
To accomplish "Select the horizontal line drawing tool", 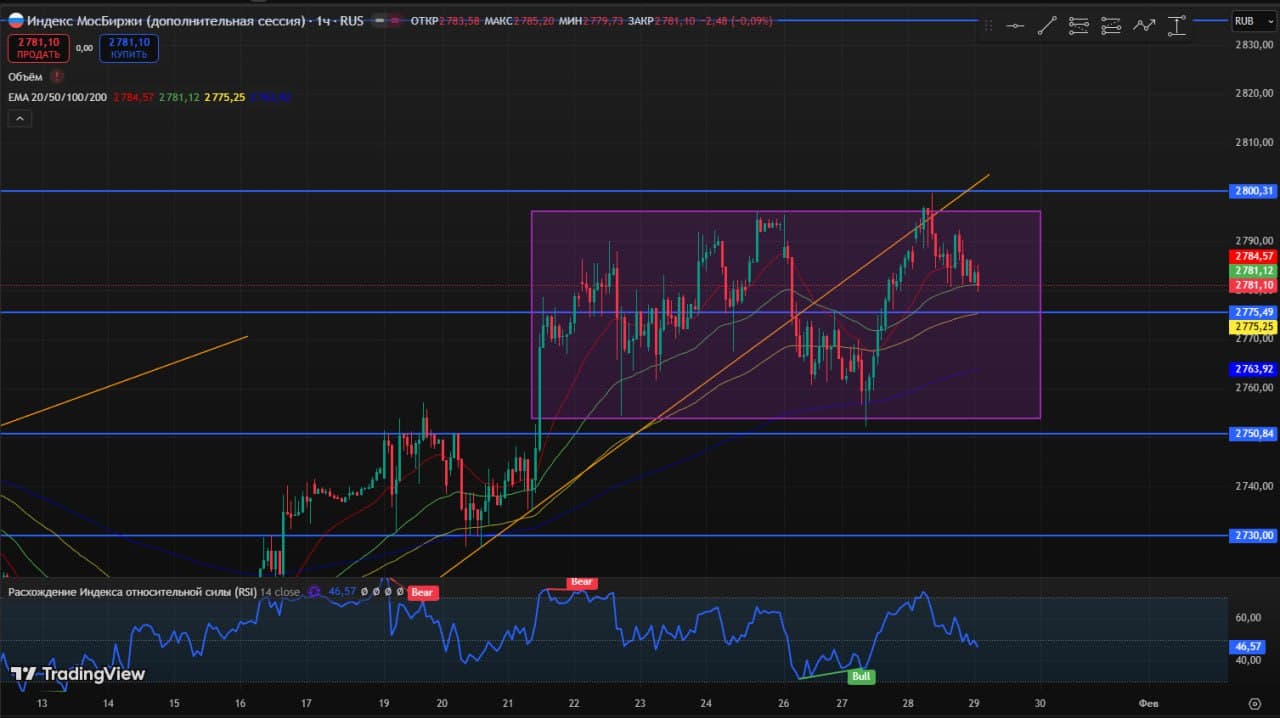I will tap(1015, 26).
